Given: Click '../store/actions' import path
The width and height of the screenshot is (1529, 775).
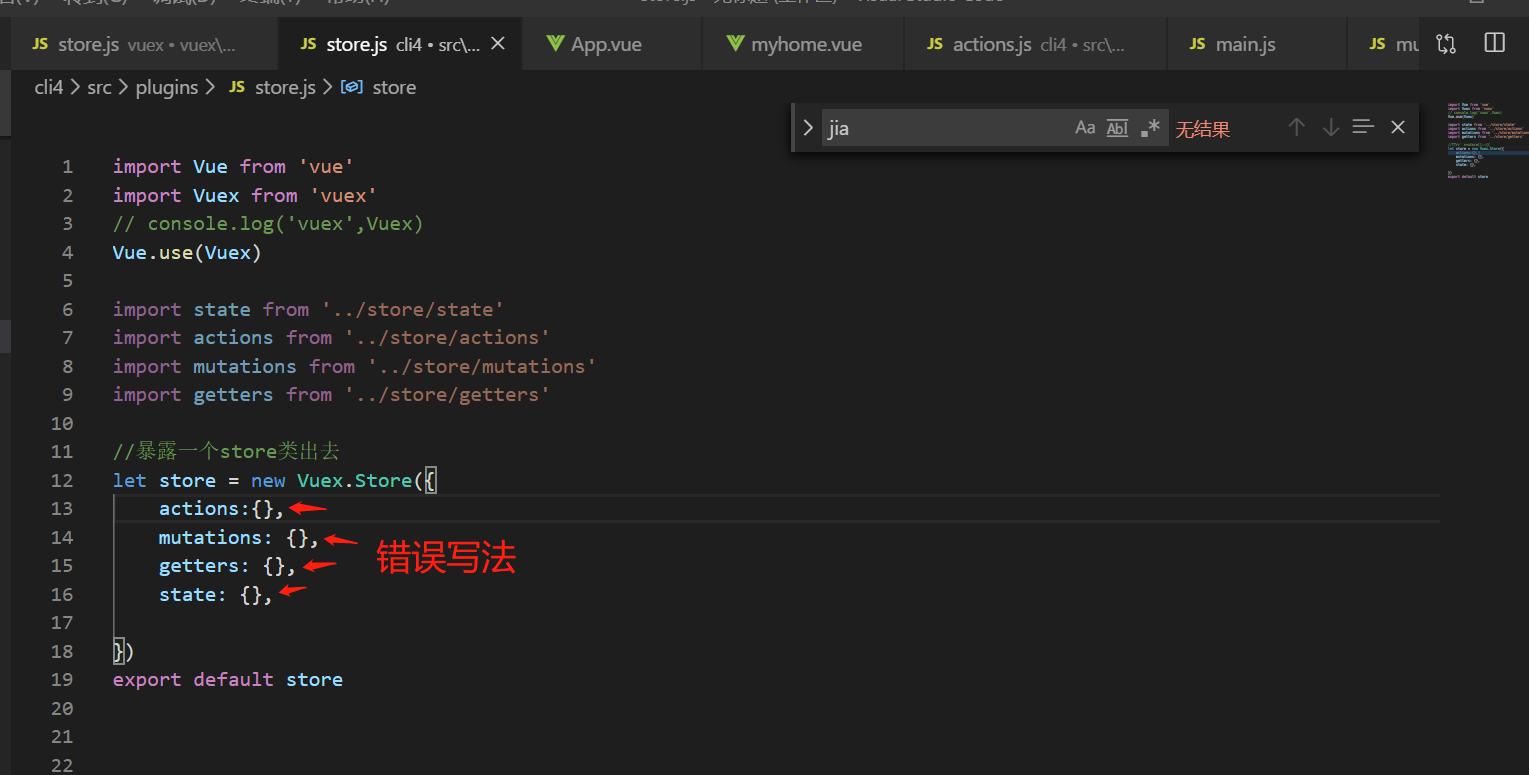Looking at the screenshot, I should pyautogui.click(x=448, y=337).
